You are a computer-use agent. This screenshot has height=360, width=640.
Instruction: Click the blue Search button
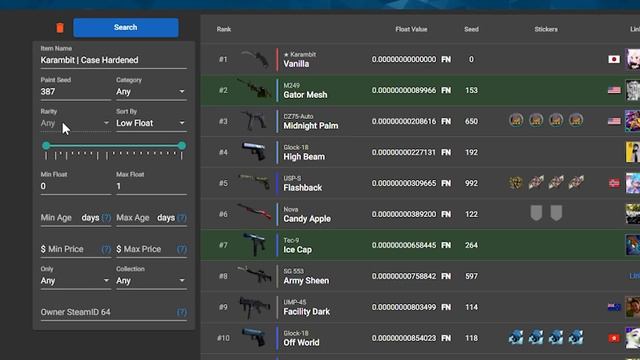click(126, 27)
